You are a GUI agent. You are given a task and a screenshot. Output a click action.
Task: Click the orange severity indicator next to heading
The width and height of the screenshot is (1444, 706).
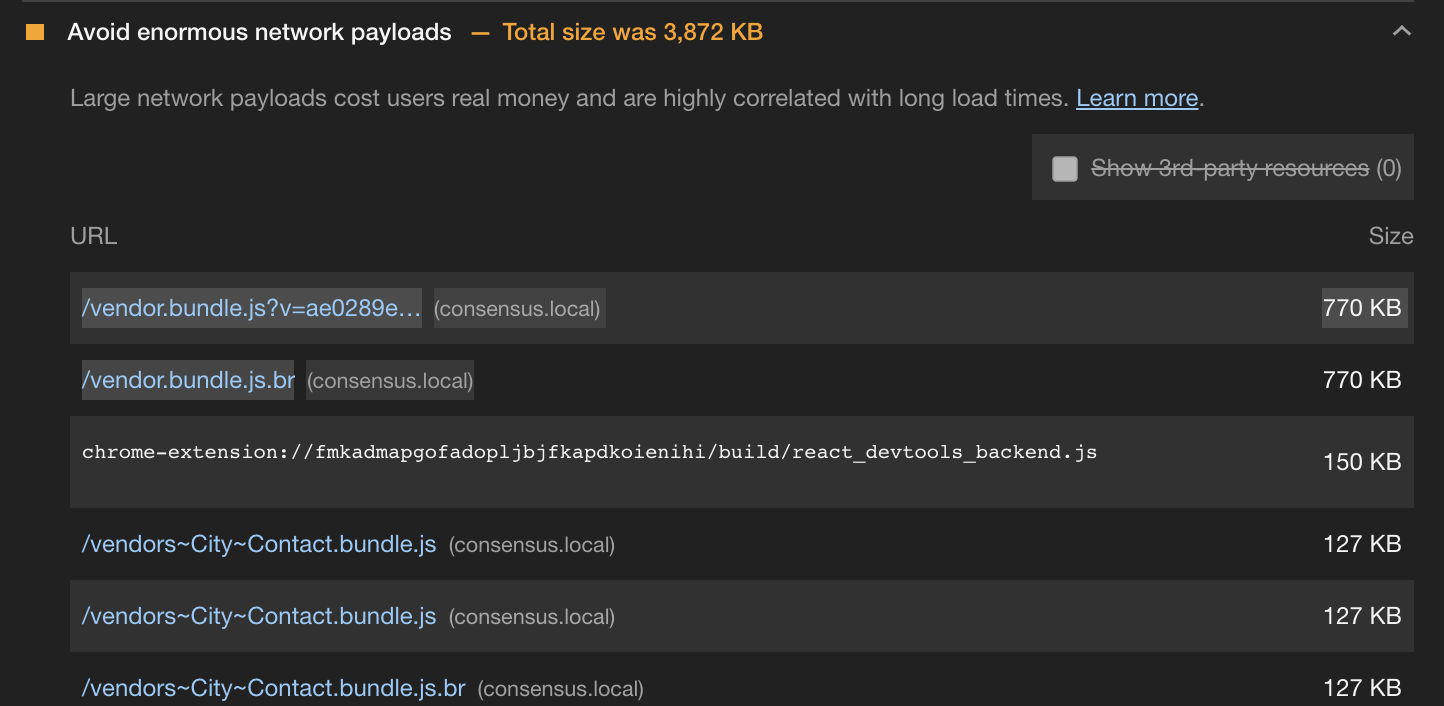coord(35,31)
